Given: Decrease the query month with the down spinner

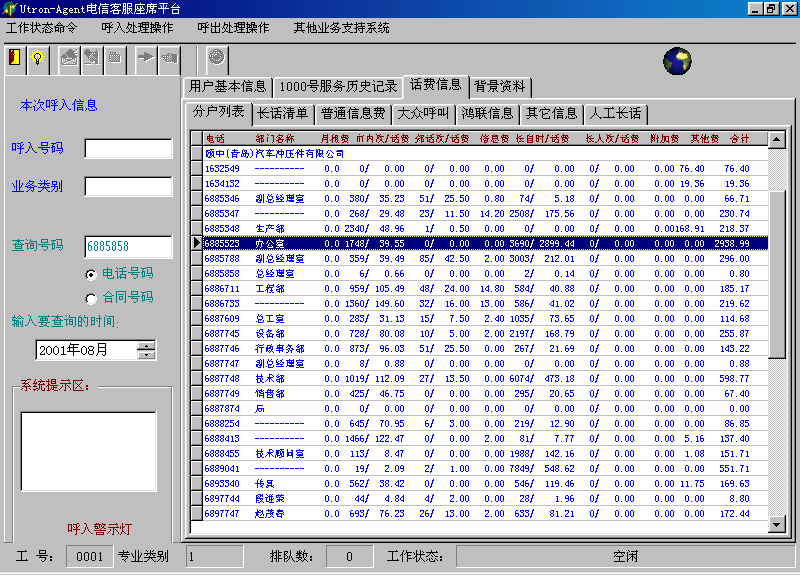Looking at the screenshot, I should (x=147, y=355).
